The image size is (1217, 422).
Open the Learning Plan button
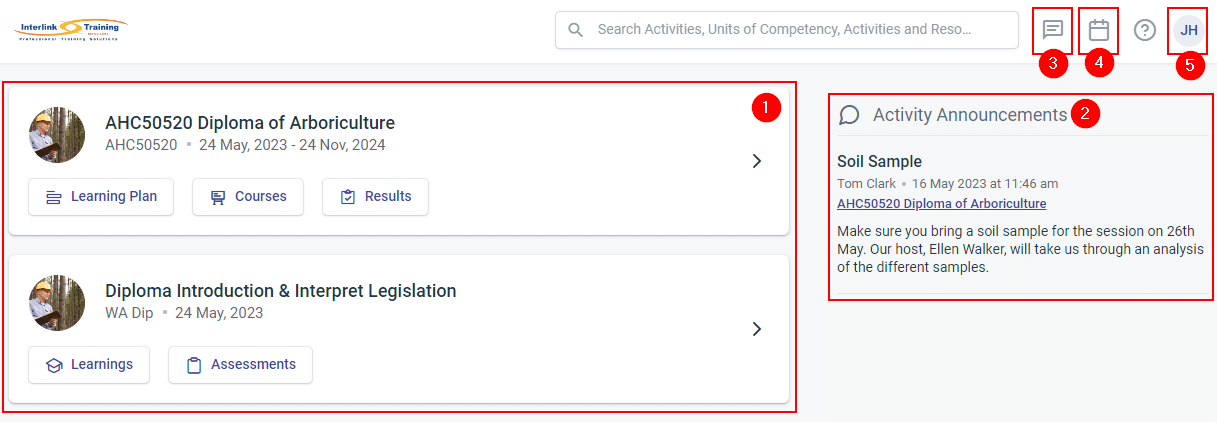pyautogui.click(x=101, y=197)
